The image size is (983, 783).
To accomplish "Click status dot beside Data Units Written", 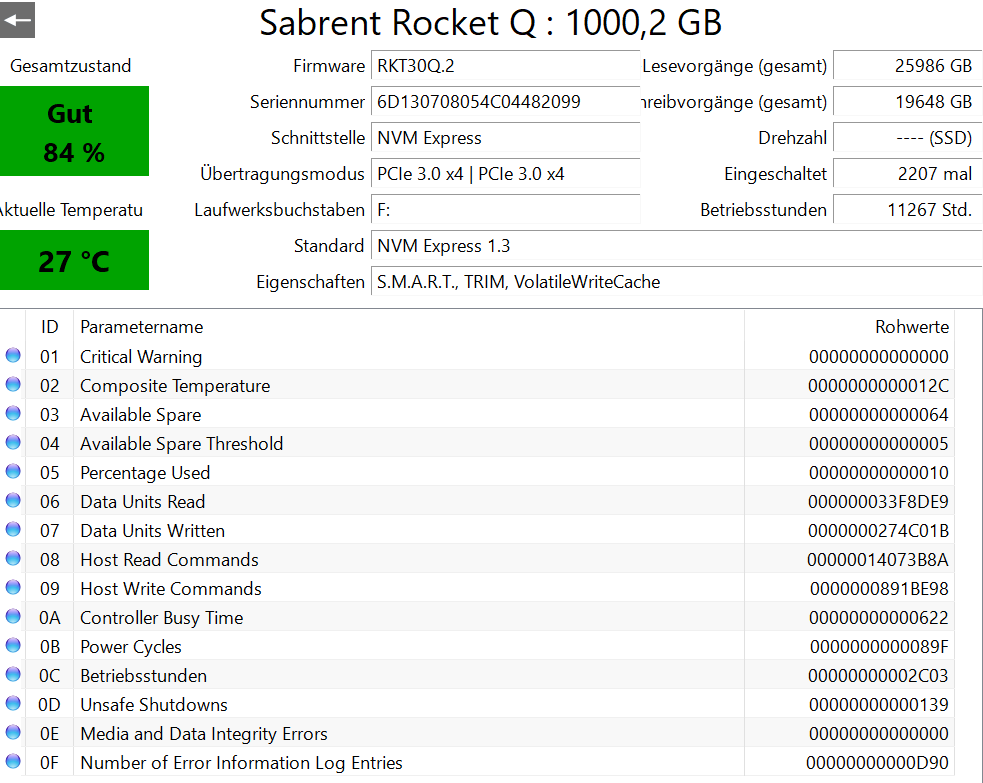I will [13, 529].
